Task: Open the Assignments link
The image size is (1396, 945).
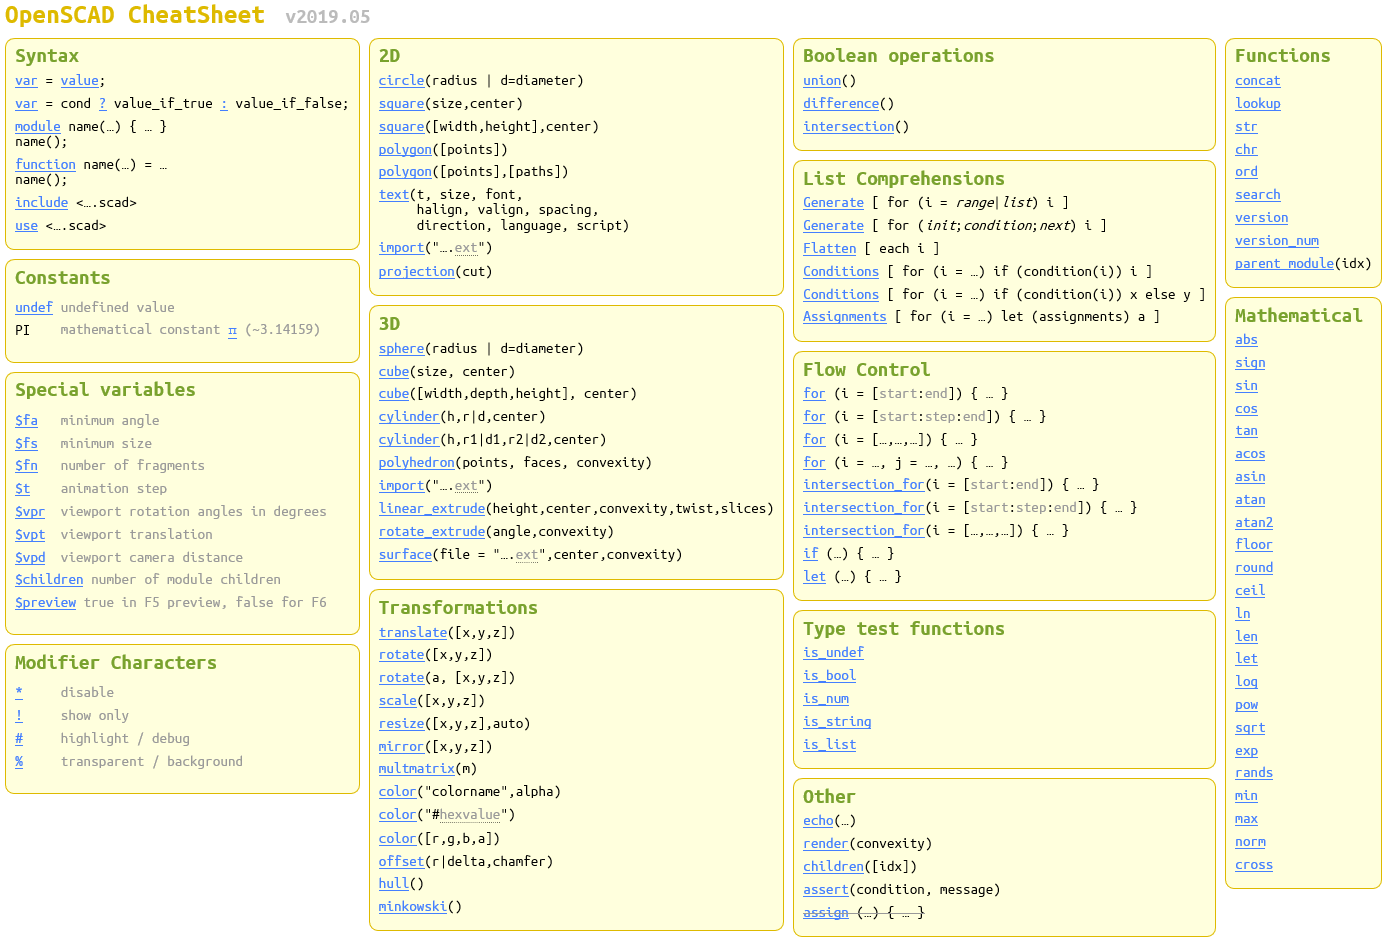Action: (x=845, y=317)
